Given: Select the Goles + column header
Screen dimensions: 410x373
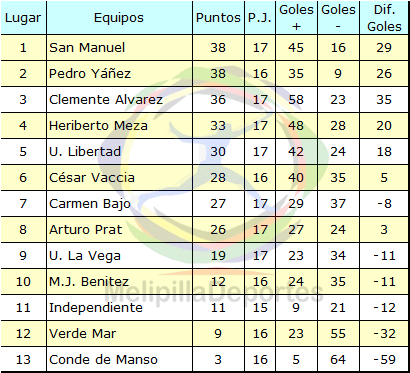Looking at the screenshot, I should tap(296, 18).
